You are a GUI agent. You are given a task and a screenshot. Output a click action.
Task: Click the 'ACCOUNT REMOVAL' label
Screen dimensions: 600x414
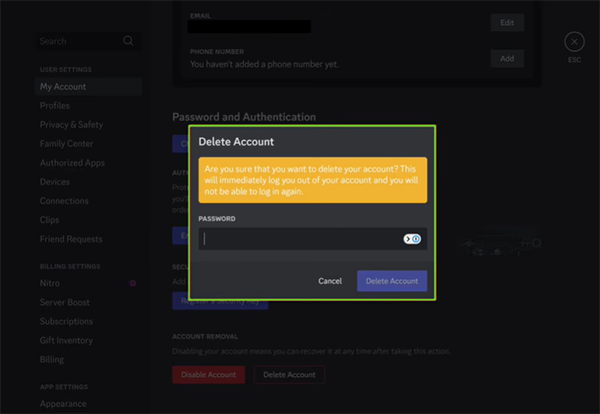click(x=205, y=337)
